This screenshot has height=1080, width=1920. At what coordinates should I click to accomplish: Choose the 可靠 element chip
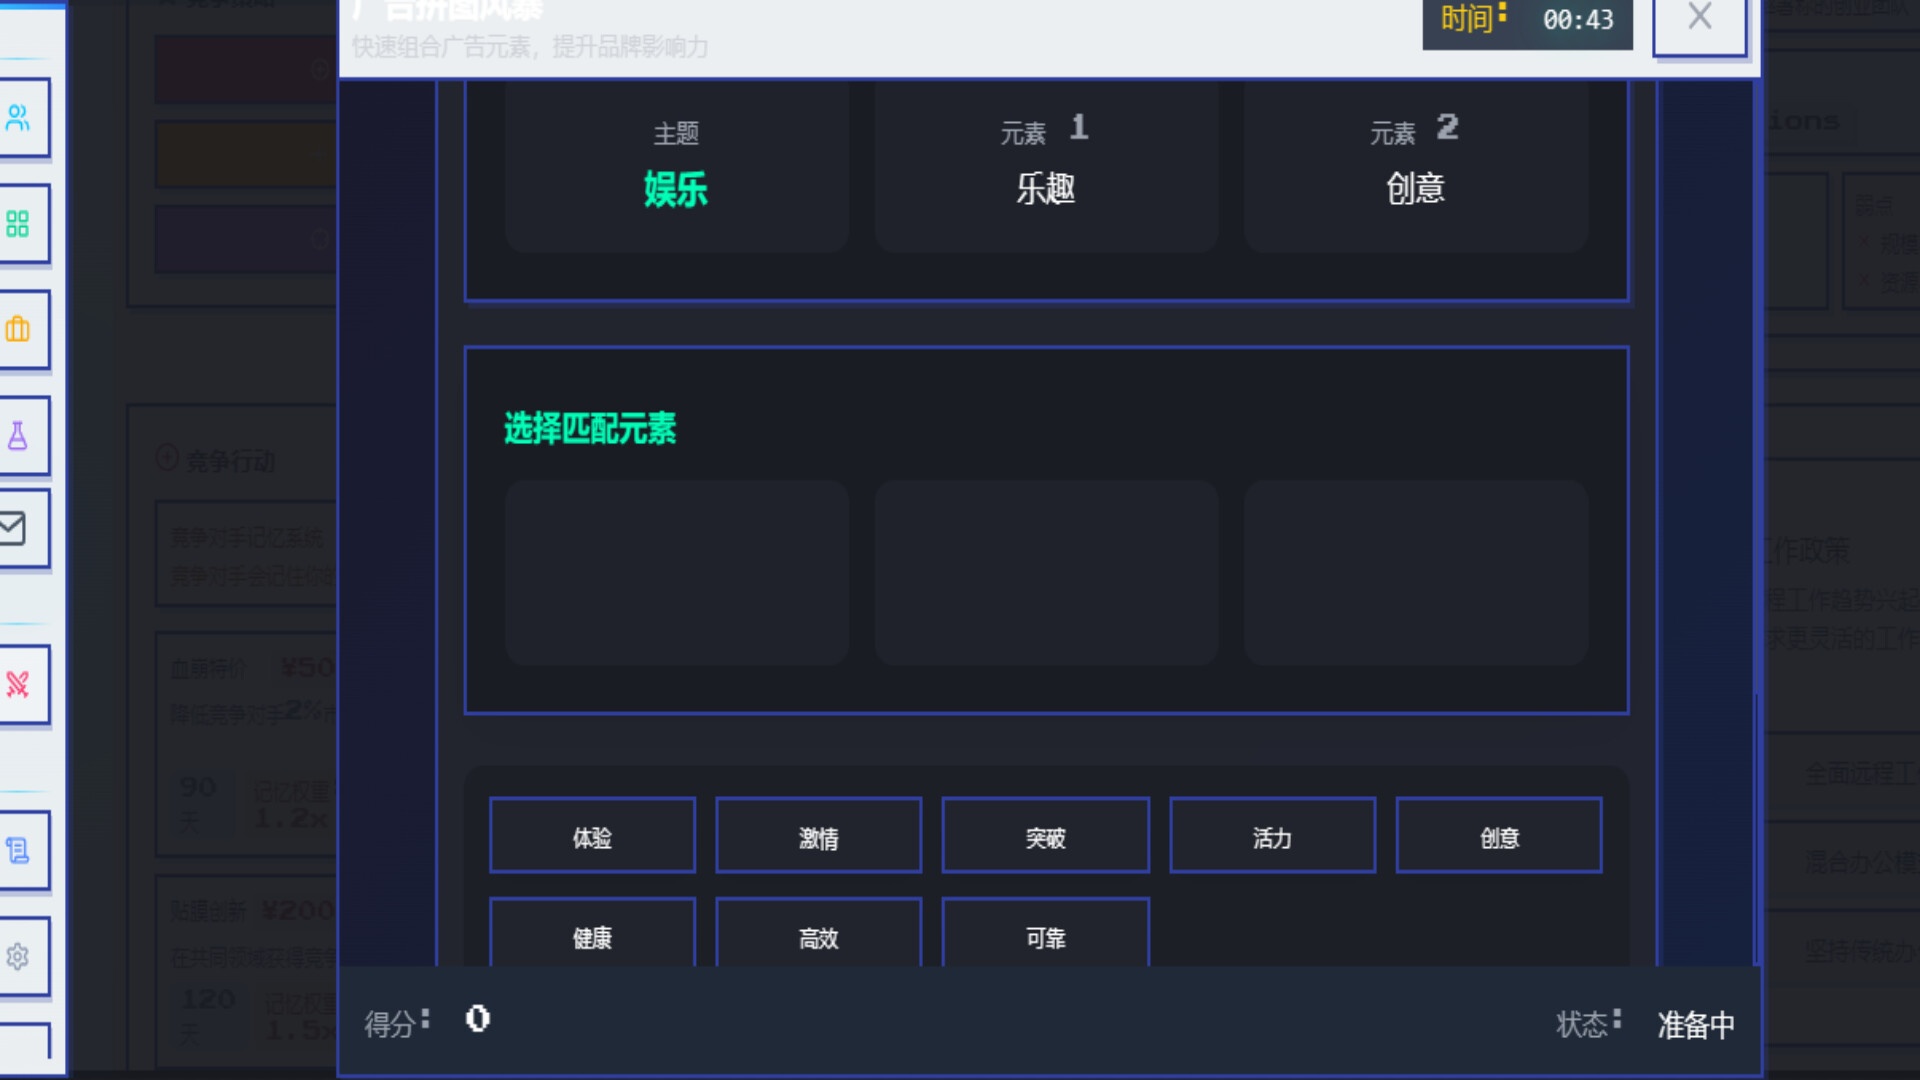tap(1046, 939)
